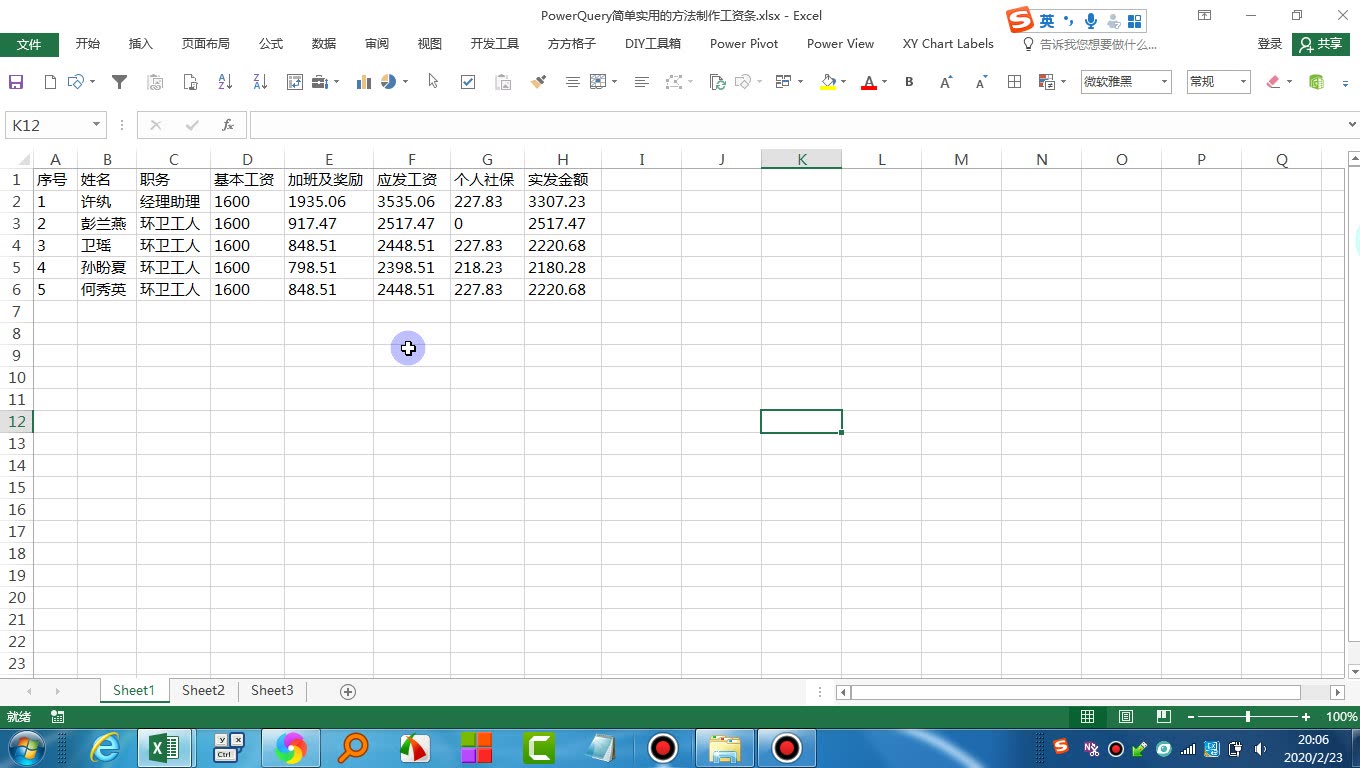Click the refresh all data icon

click(x=717, y=82)
